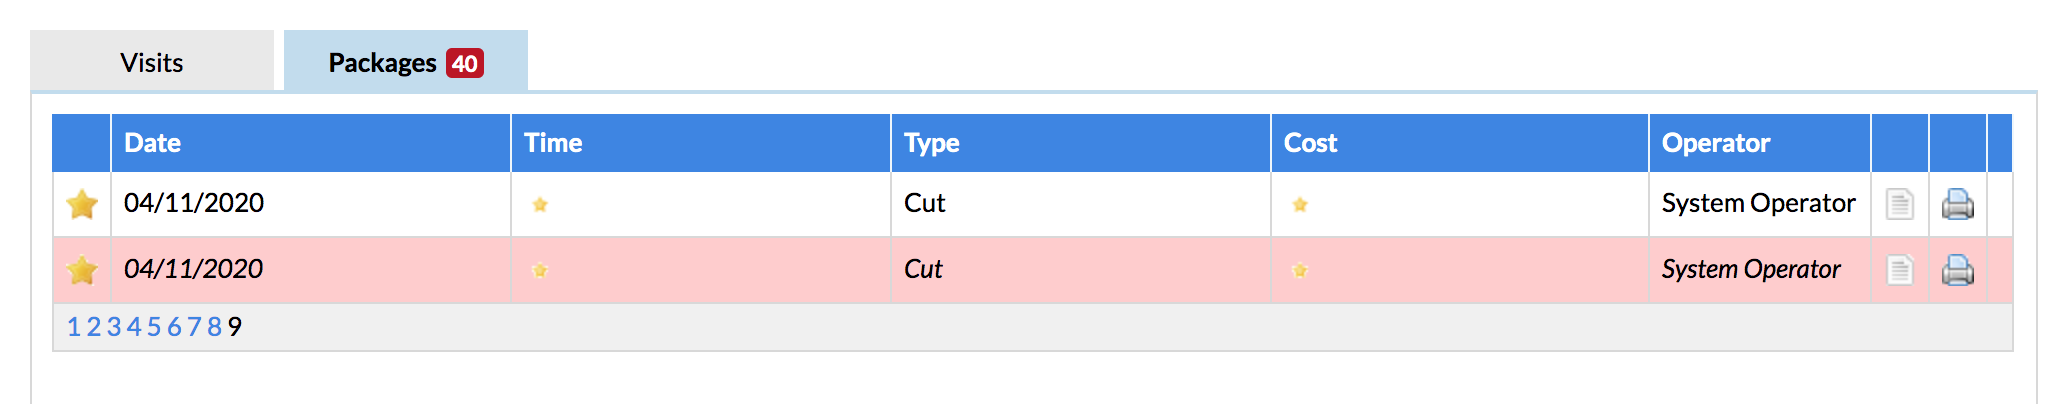Click small star in first row Cost column
Viewport: 2072px width, 404px height.
[1300, 205]
